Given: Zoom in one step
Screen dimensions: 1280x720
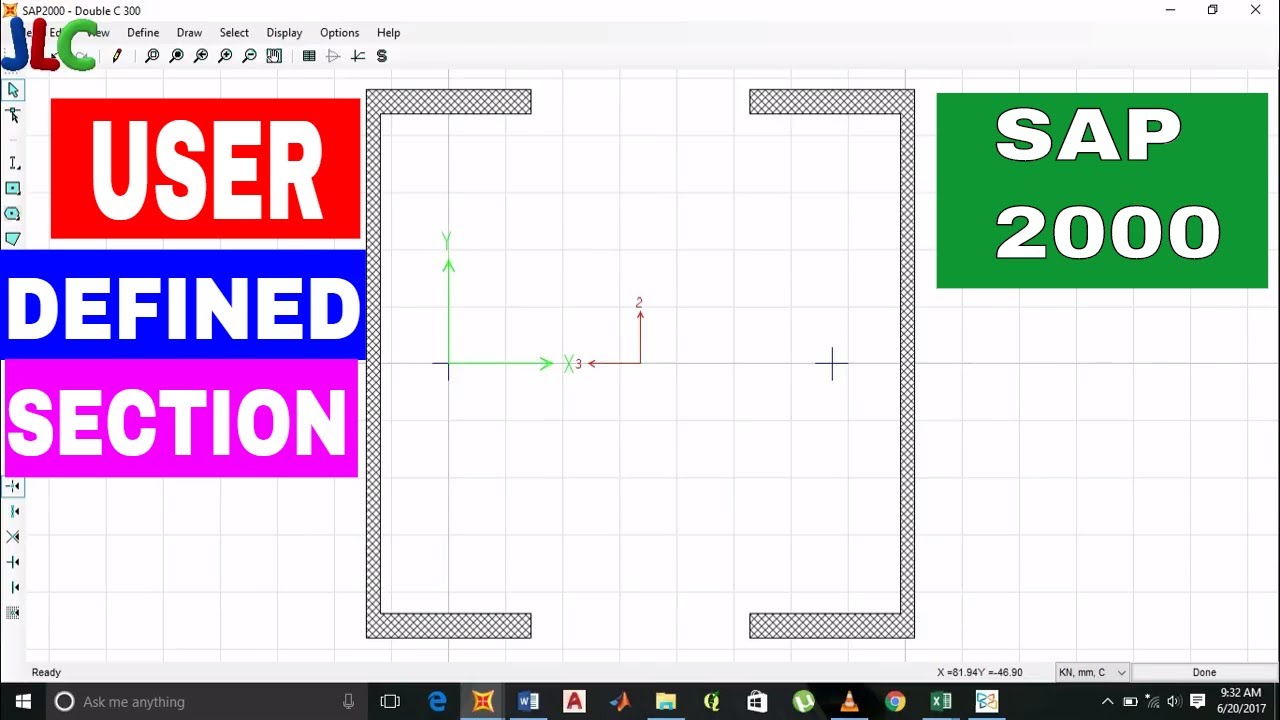Looking at the screenshot, I should [226, 56].
